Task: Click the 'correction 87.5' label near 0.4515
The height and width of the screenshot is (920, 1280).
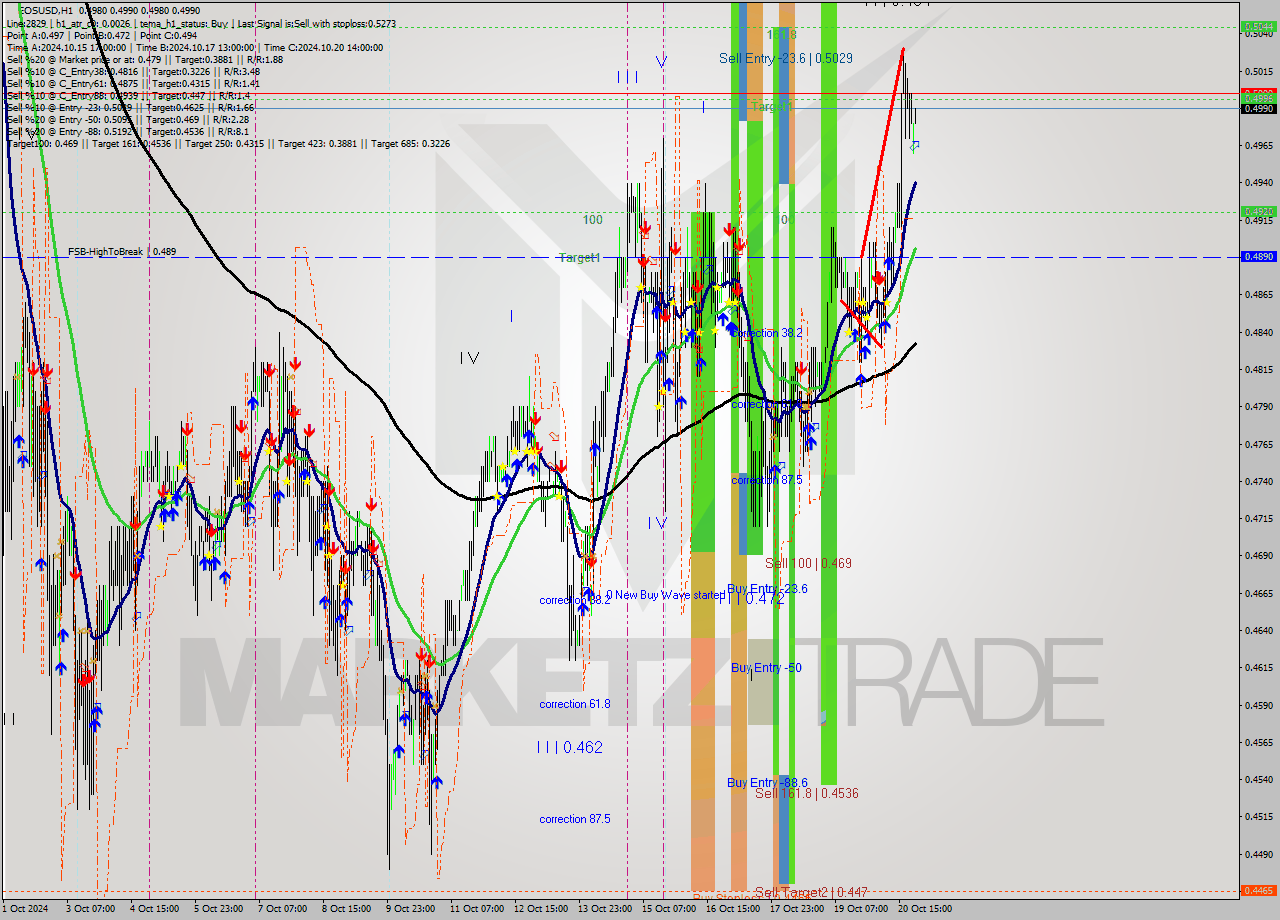Action: point(575,819)
